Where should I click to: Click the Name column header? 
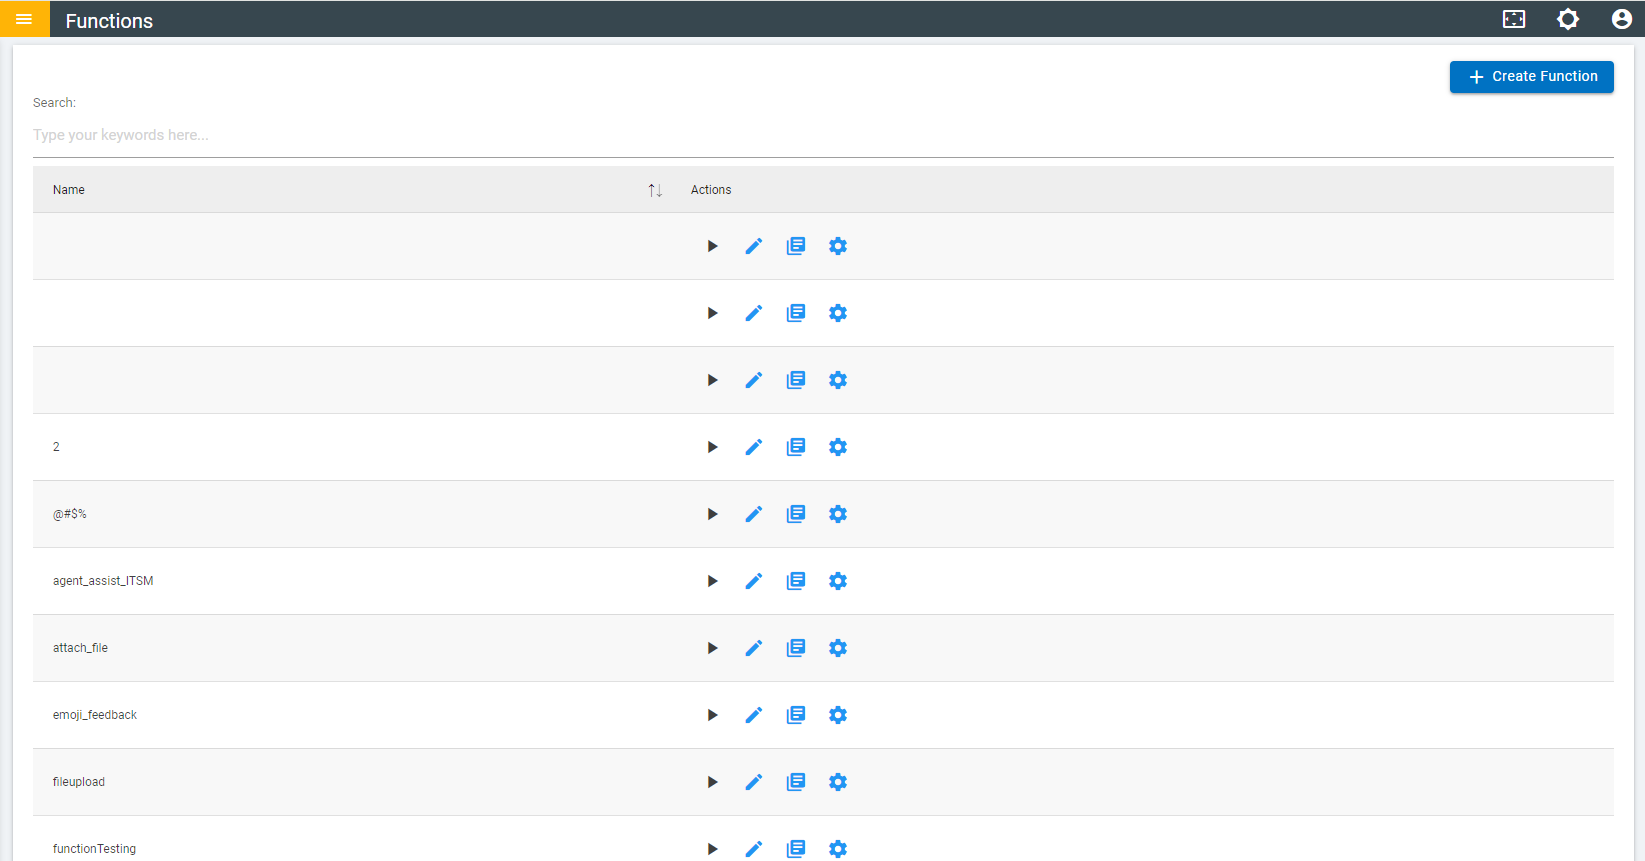[69, 190]
